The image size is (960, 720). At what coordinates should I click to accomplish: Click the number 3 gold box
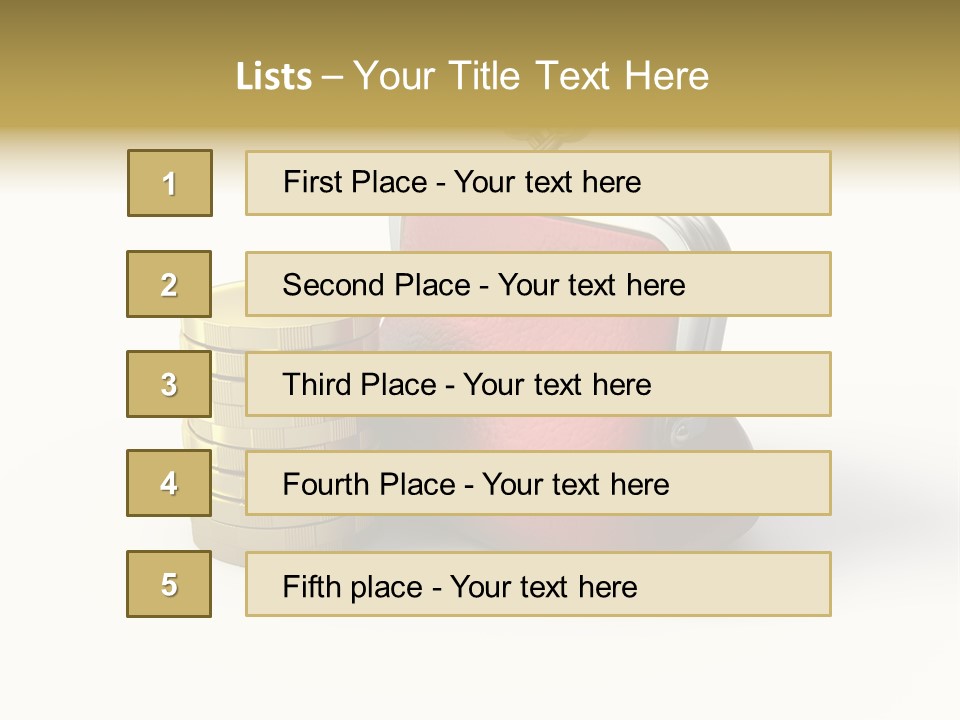(x=169, y=384)
